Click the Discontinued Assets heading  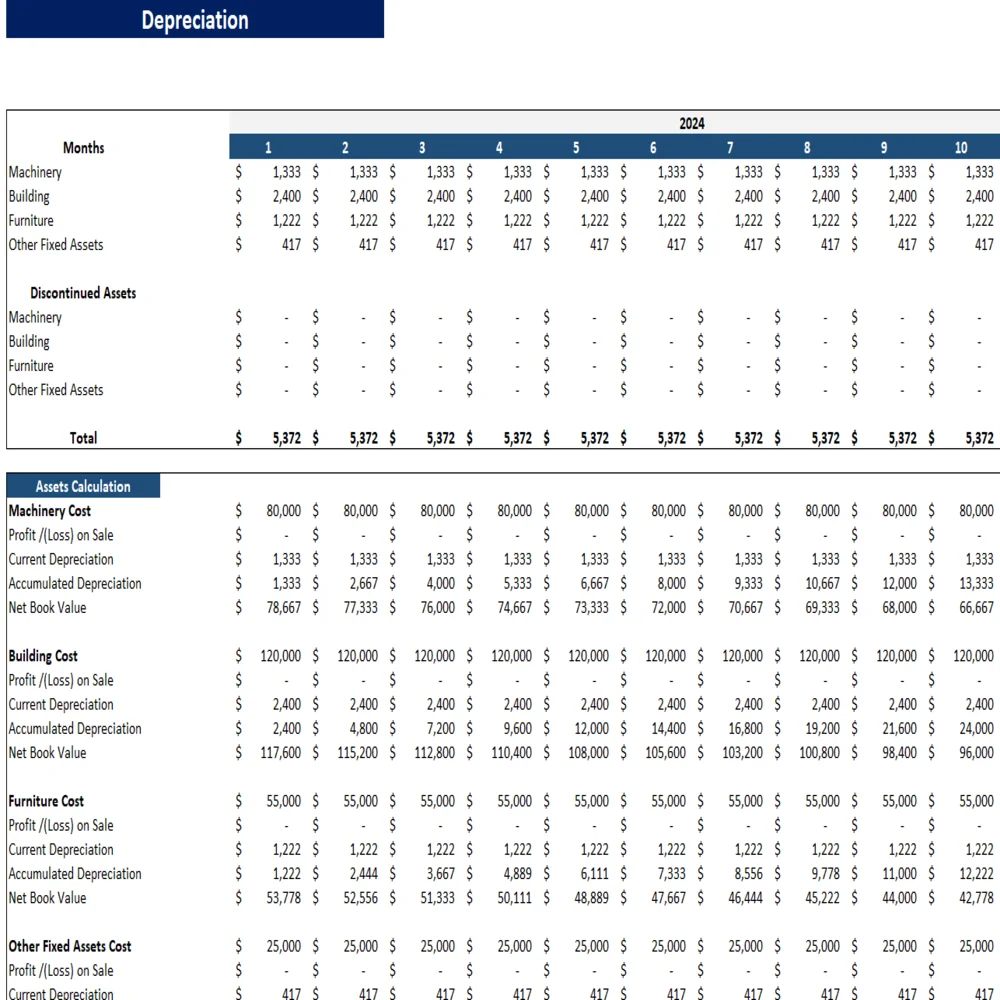click(x=83, y=293)
